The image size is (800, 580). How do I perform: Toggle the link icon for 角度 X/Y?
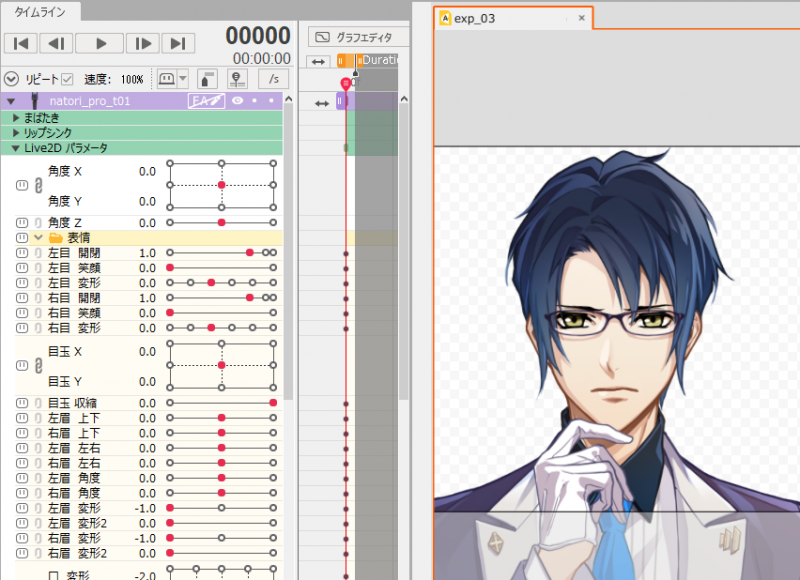(x=38, y=186)
